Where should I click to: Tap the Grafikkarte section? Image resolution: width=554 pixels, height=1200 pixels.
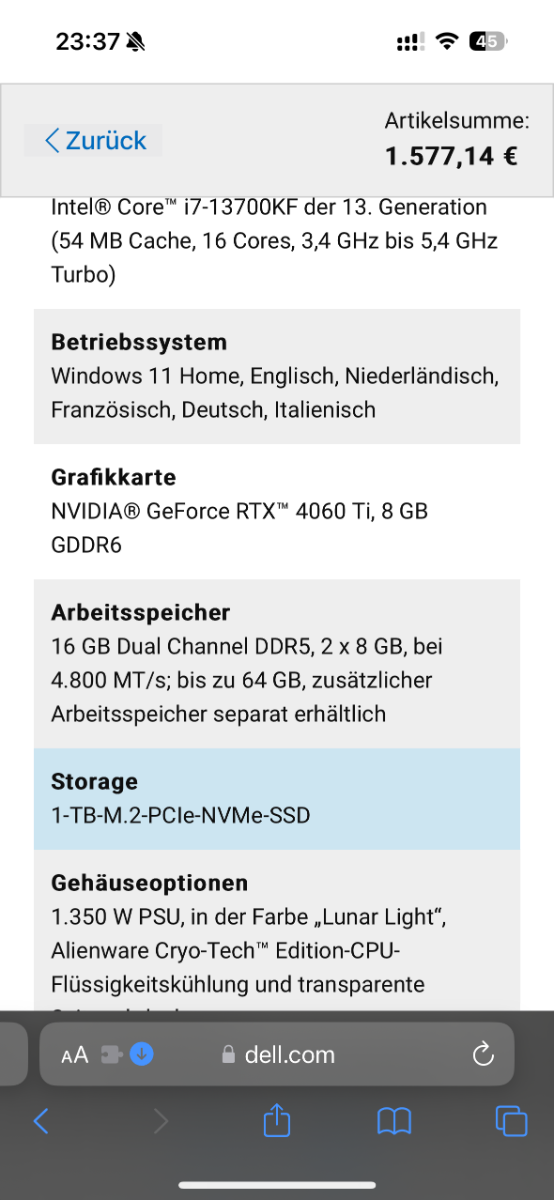point(277,511)
